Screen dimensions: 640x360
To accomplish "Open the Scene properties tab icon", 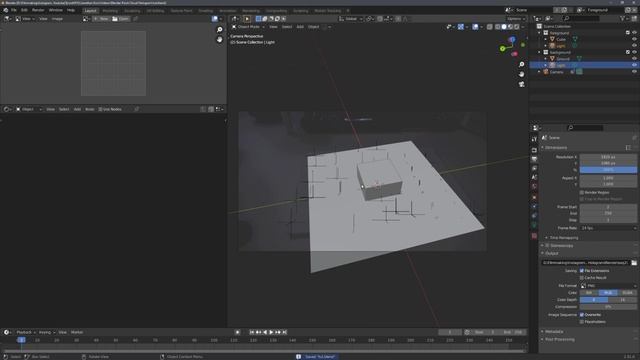I will 534,177.
